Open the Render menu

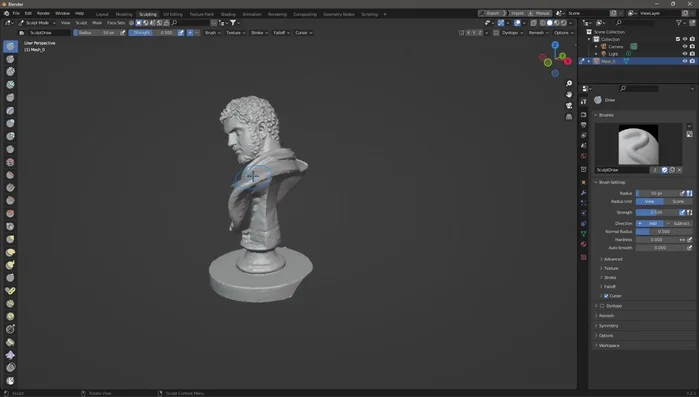[43, 13]
